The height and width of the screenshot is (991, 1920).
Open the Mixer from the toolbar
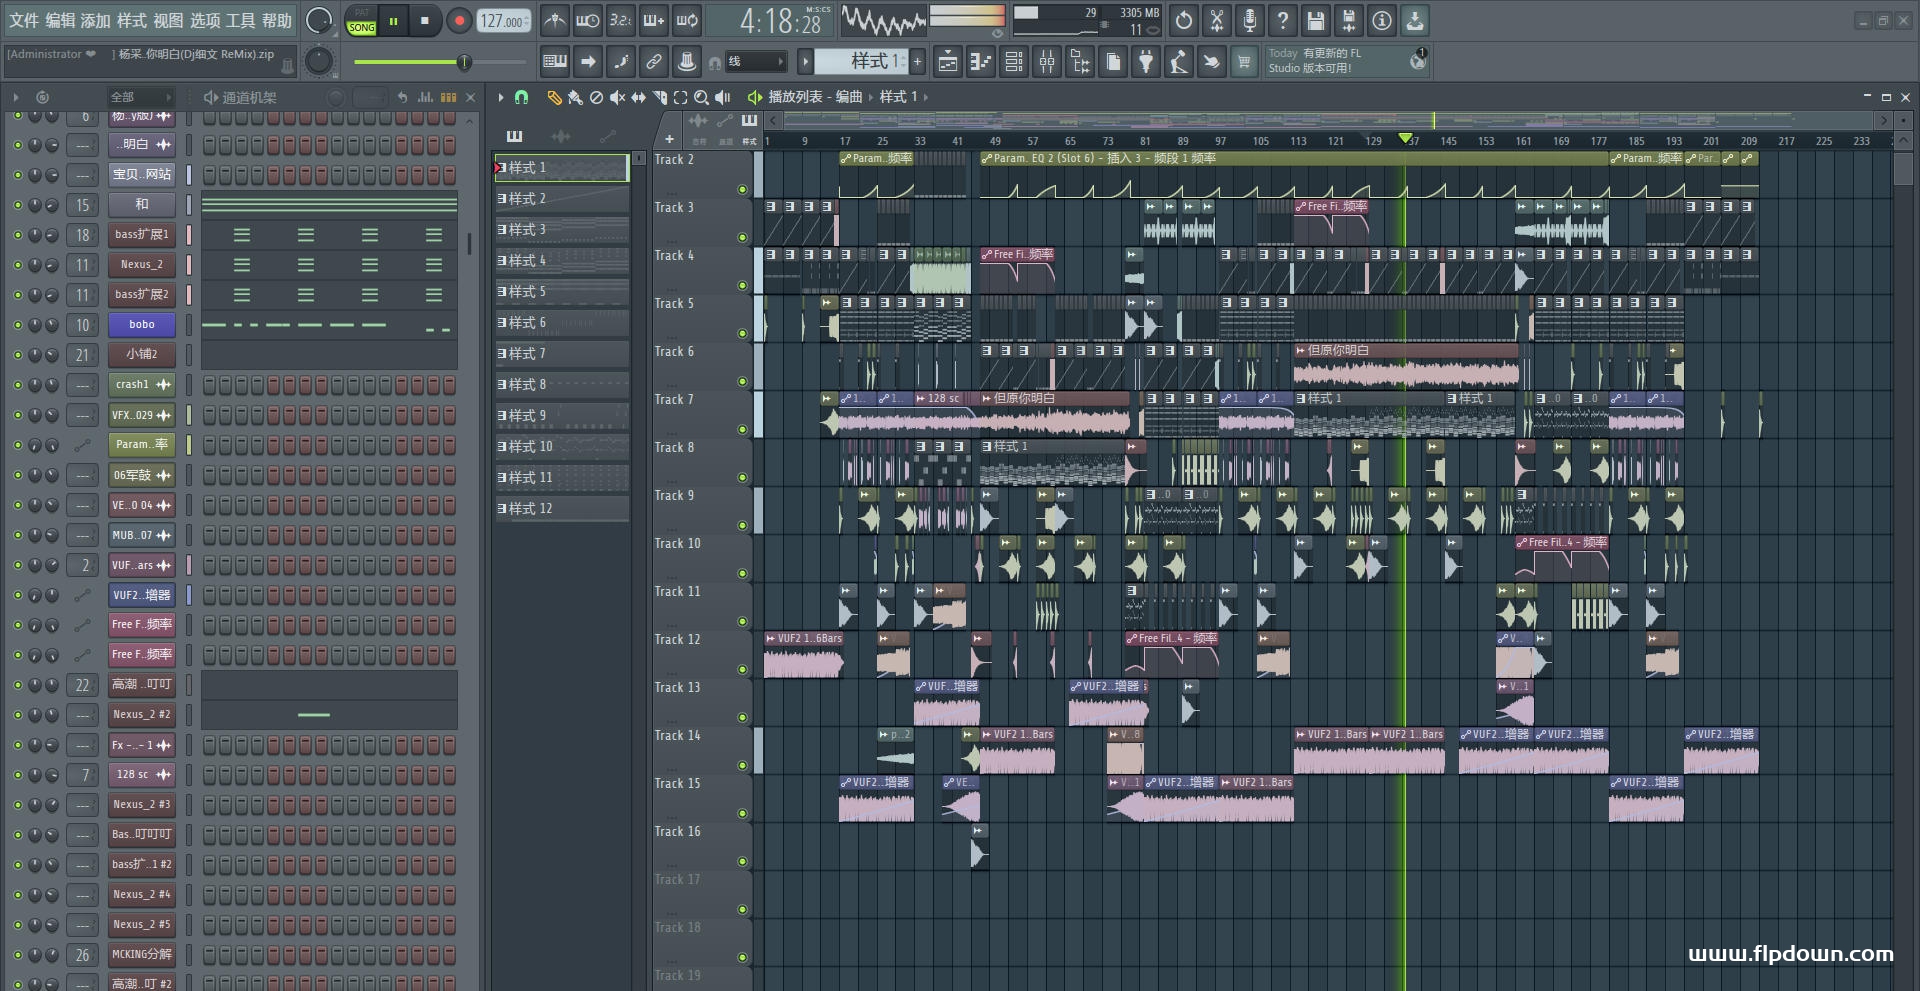[x=1046, y=62]
